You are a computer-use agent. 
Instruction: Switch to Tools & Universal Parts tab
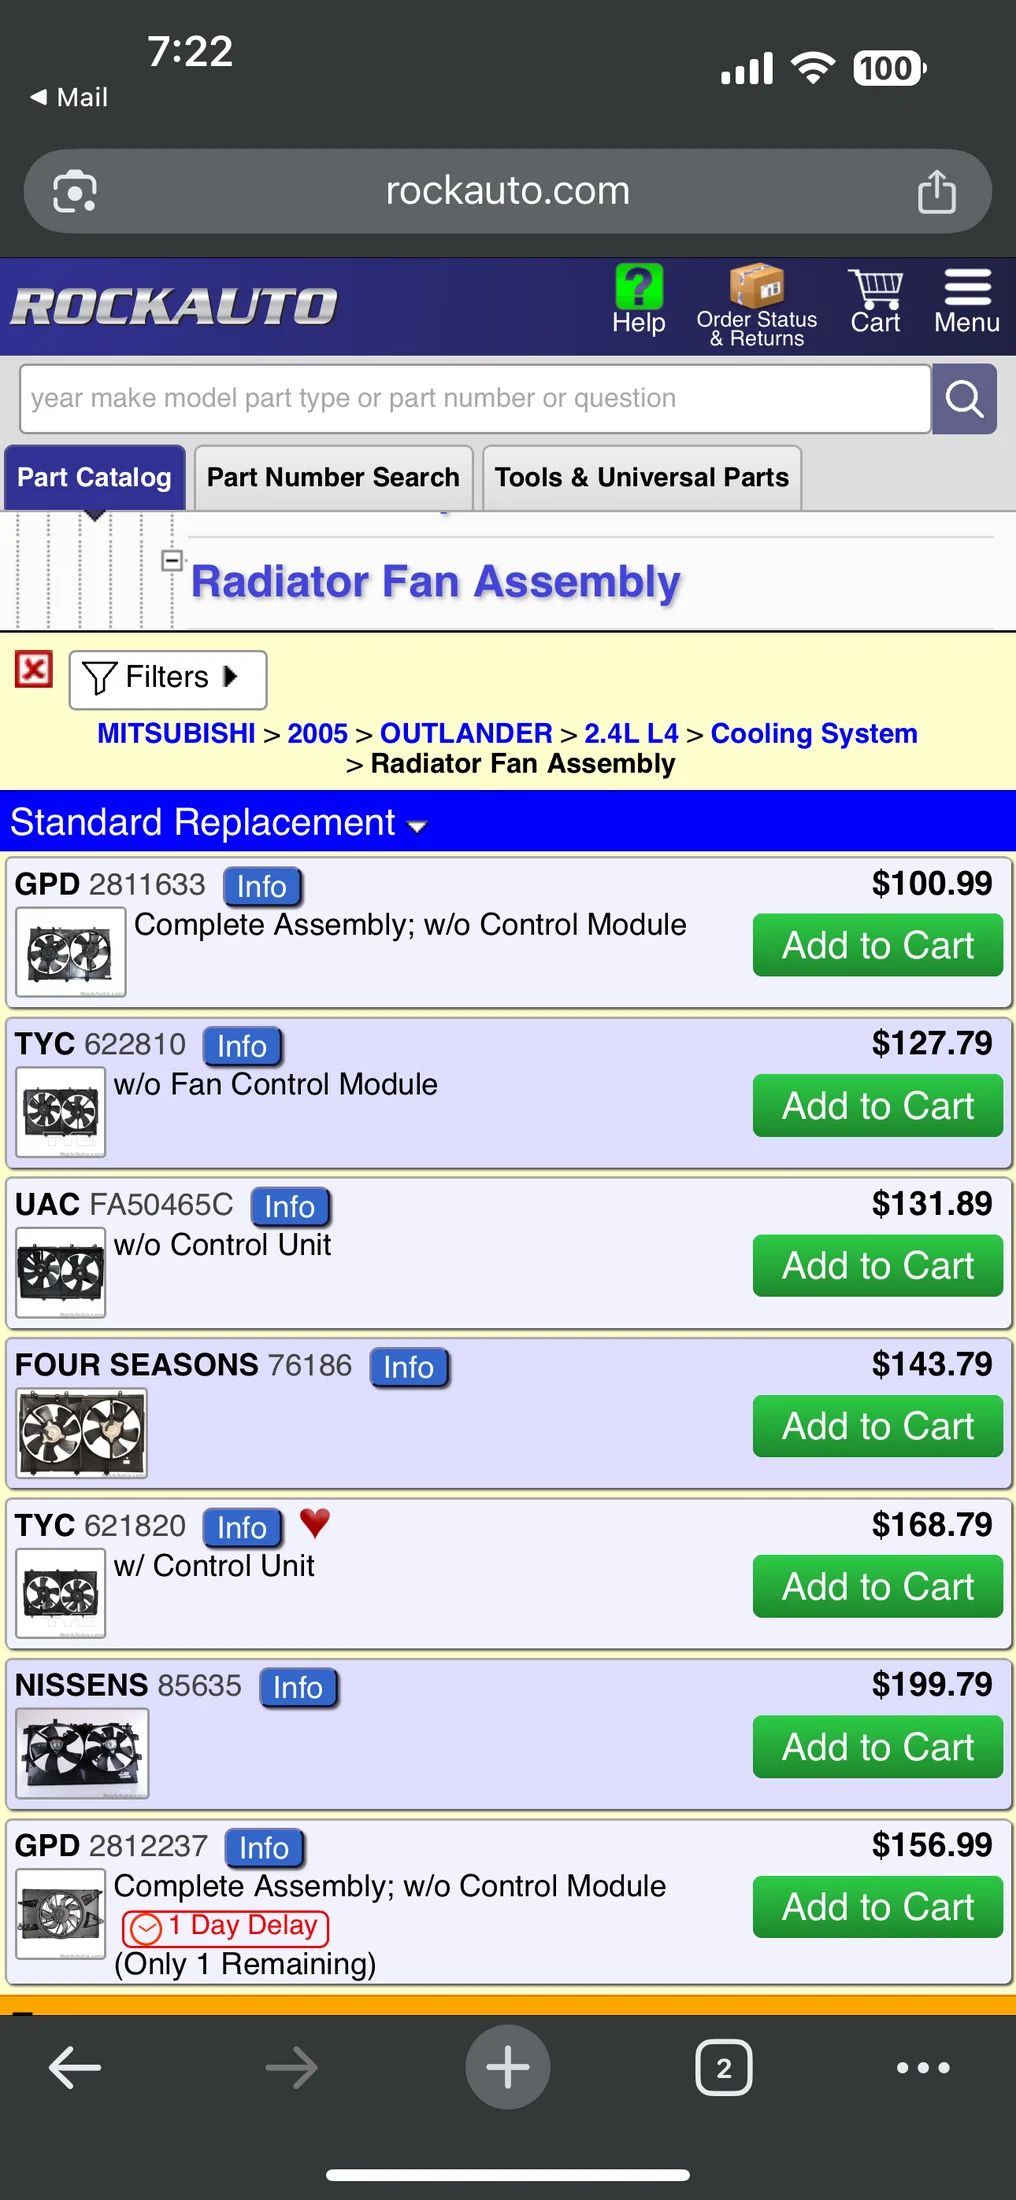click(641, 478)
